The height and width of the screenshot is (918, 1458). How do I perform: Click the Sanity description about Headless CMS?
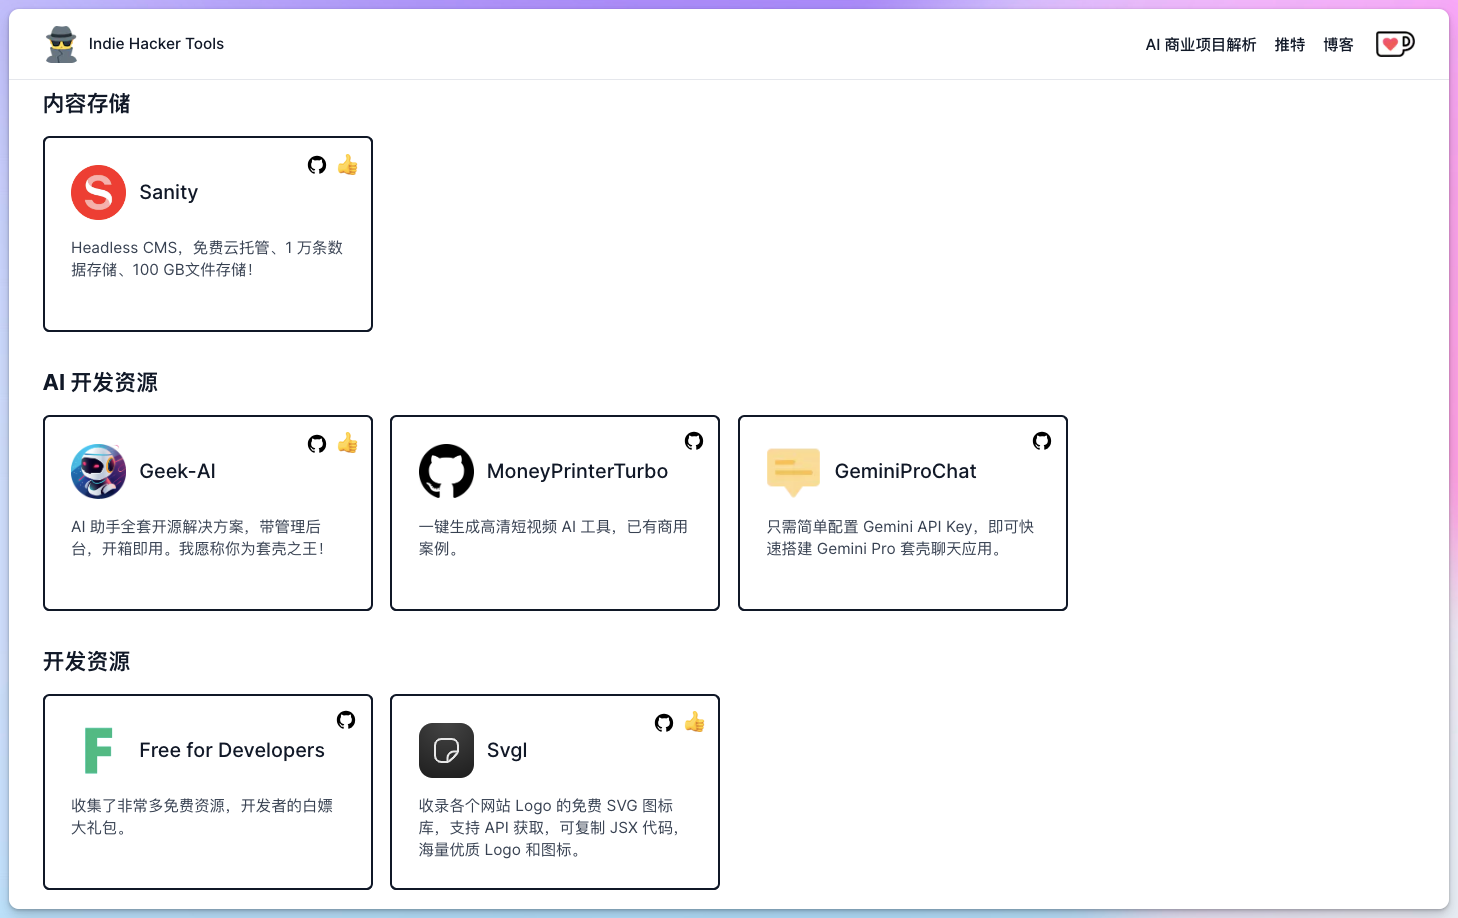point(207,258)
